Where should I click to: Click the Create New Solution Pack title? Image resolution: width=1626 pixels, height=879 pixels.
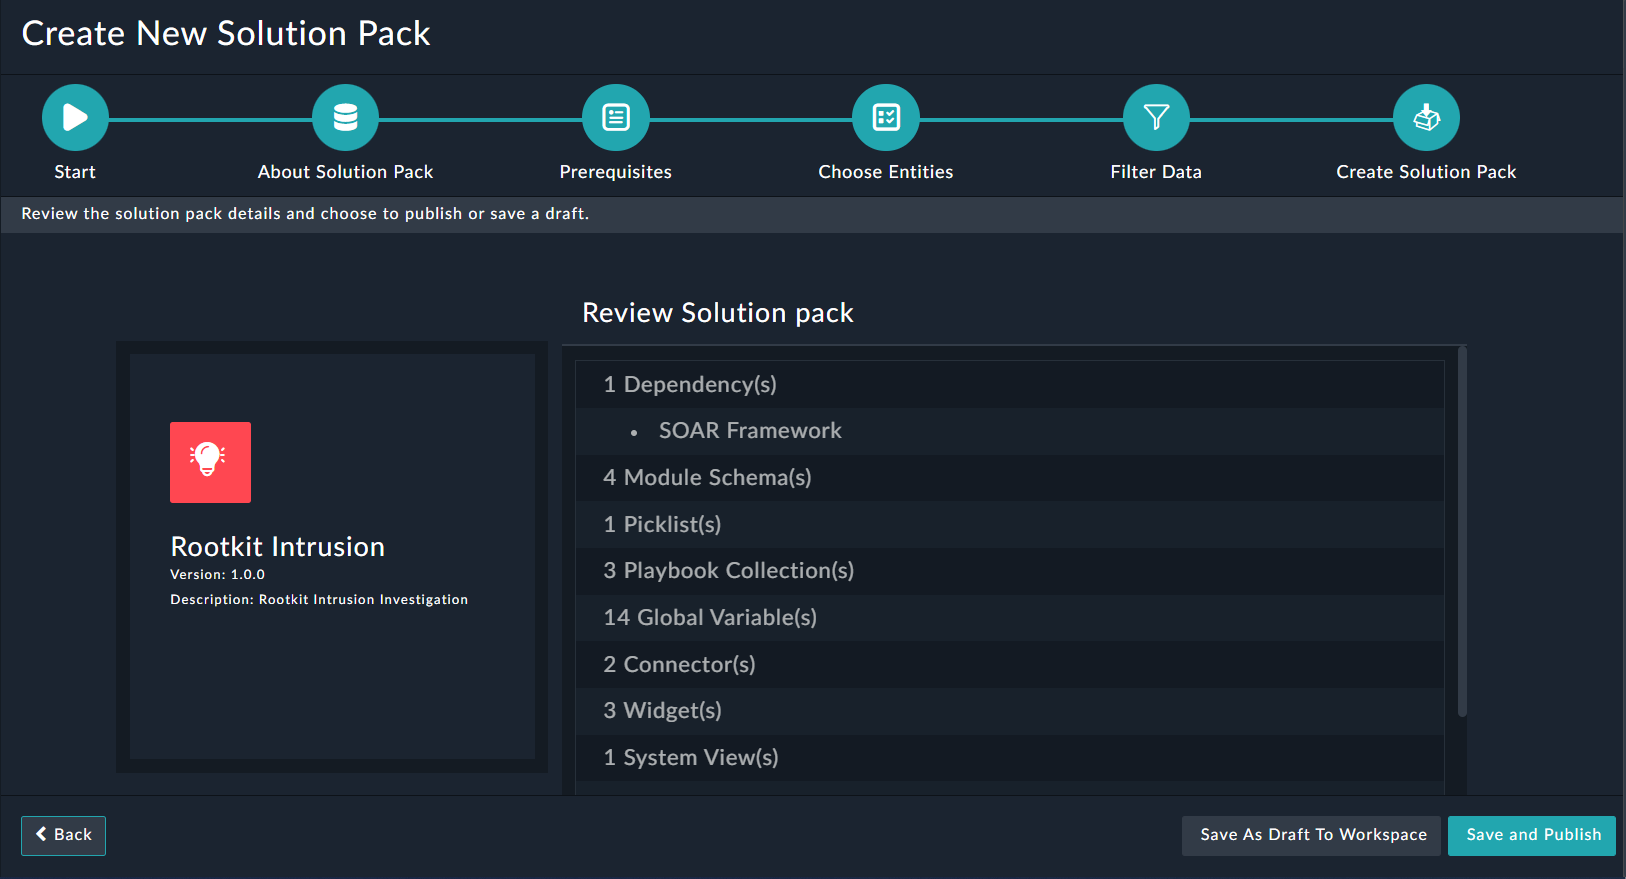(x=226, y=34)
